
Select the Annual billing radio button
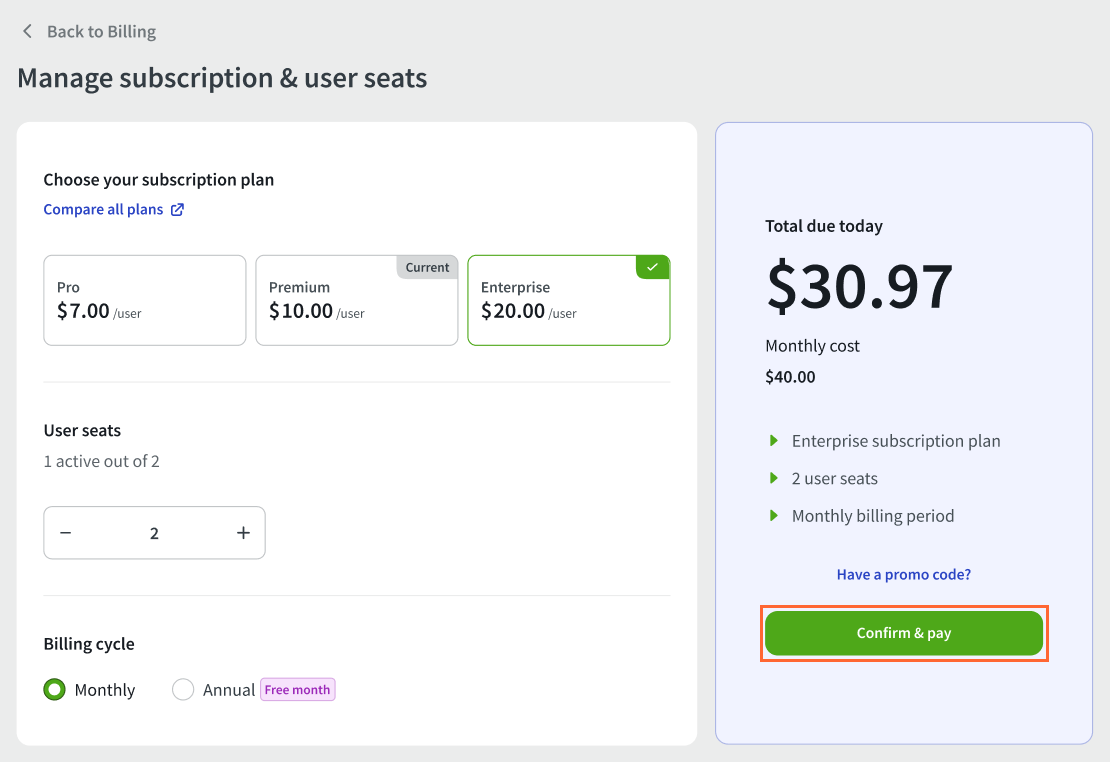[183, 689]
